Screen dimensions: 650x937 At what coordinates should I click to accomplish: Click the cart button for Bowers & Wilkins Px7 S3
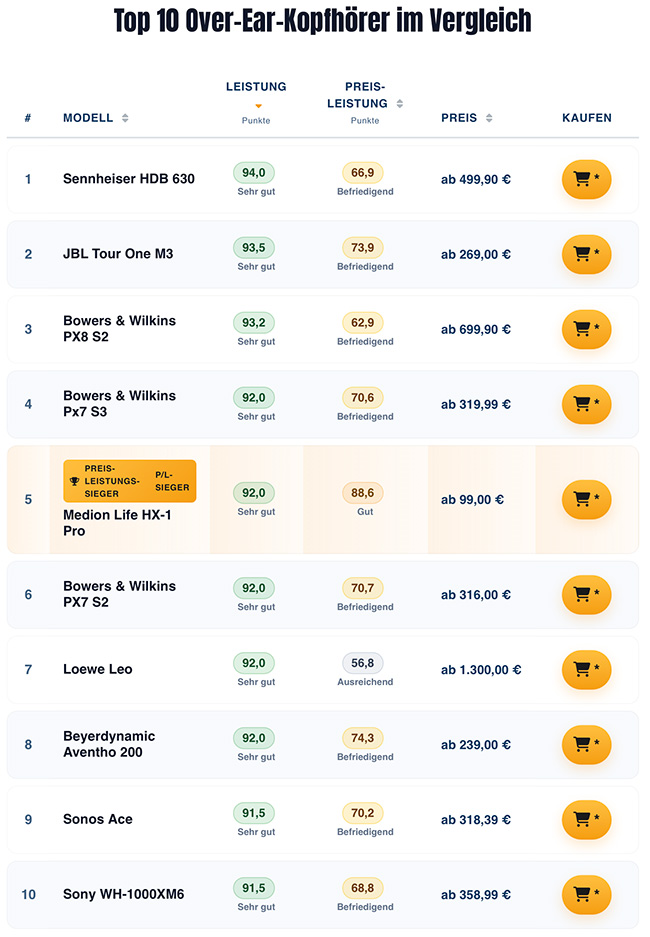click(x=586, y=405)
